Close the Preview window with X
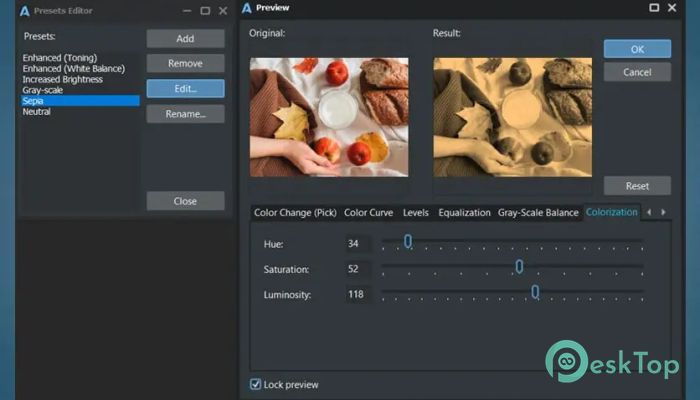700x400 pixels. click(672, 8)
